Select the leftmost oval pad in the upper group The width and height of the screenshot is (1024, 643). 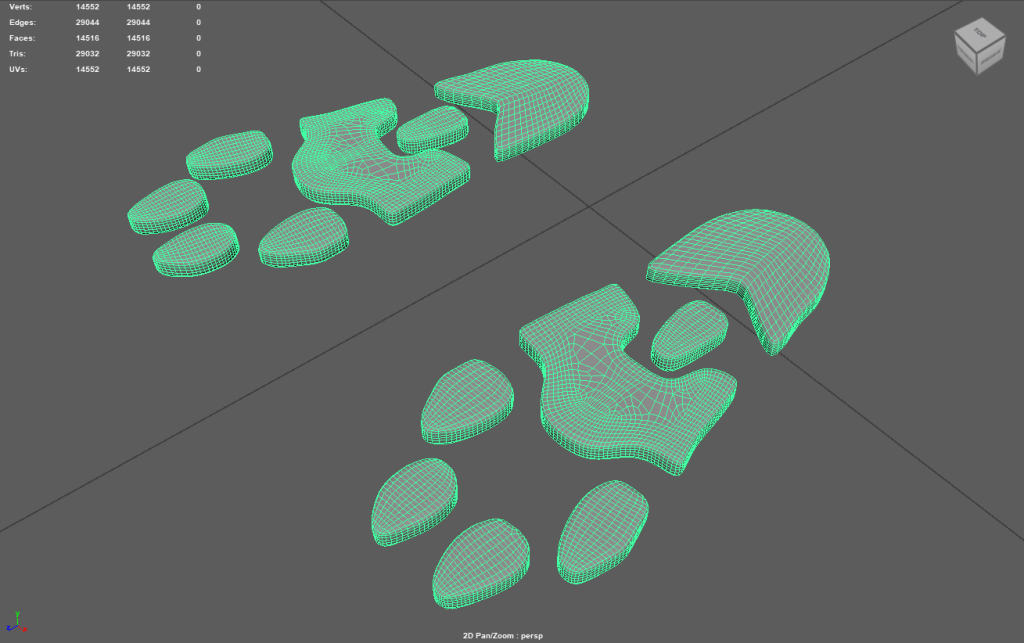166,207
